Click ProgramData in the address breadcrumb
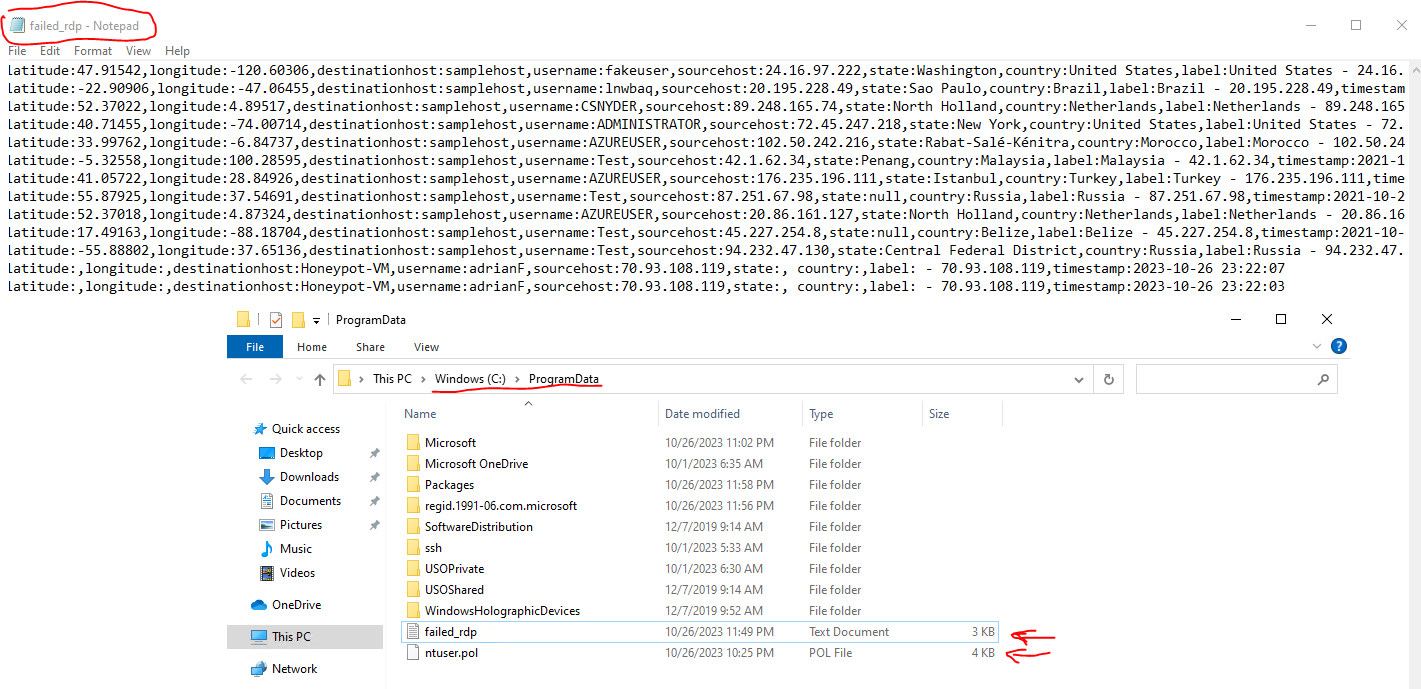The width and height of the screenshot is (1421, 689). (x=564, y=379)
